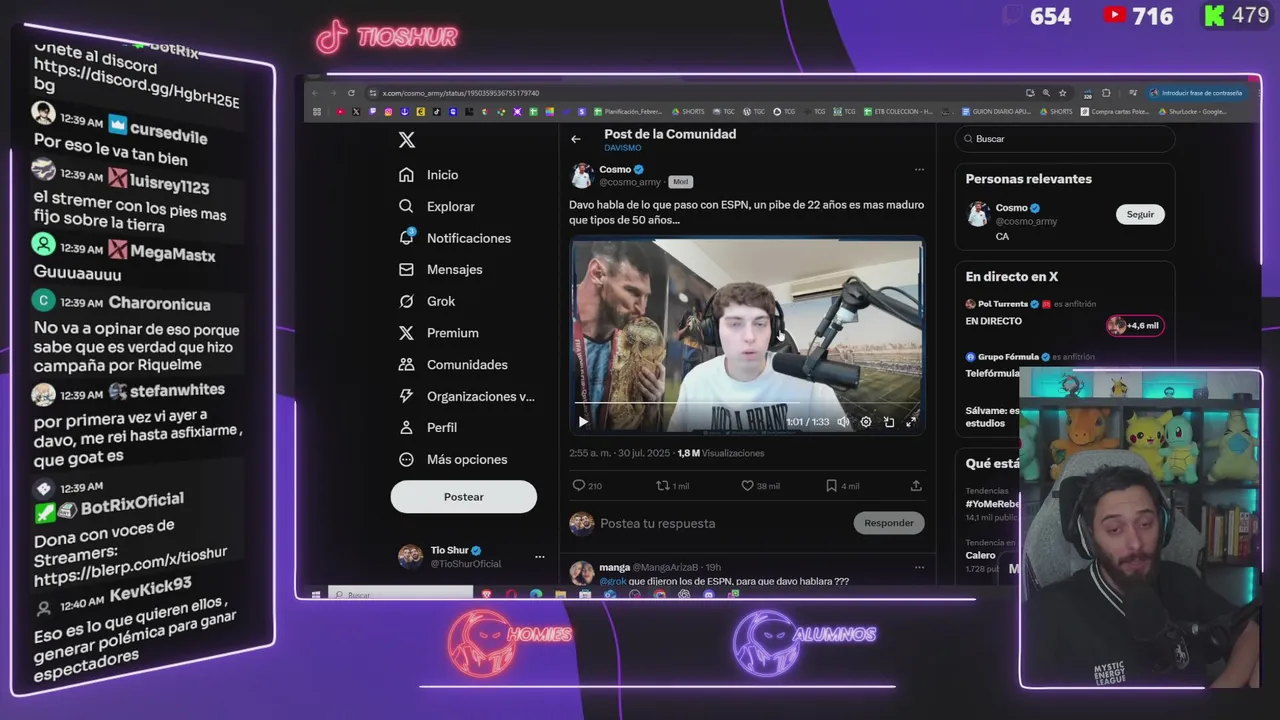
Task: Go to Inicio in X sidebar
Action: pos(428,175)
